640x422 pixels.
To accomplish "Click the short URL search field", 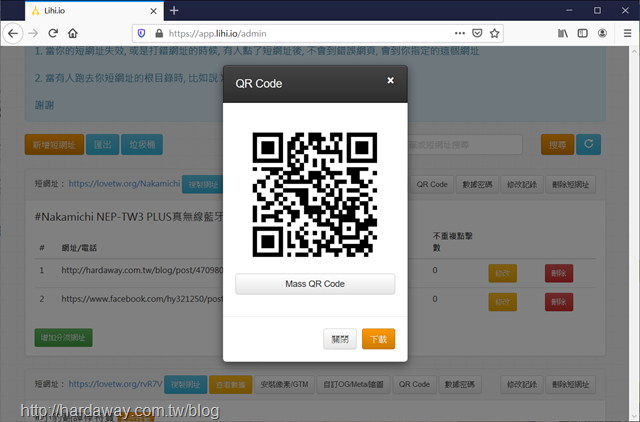I will [465, 145].
